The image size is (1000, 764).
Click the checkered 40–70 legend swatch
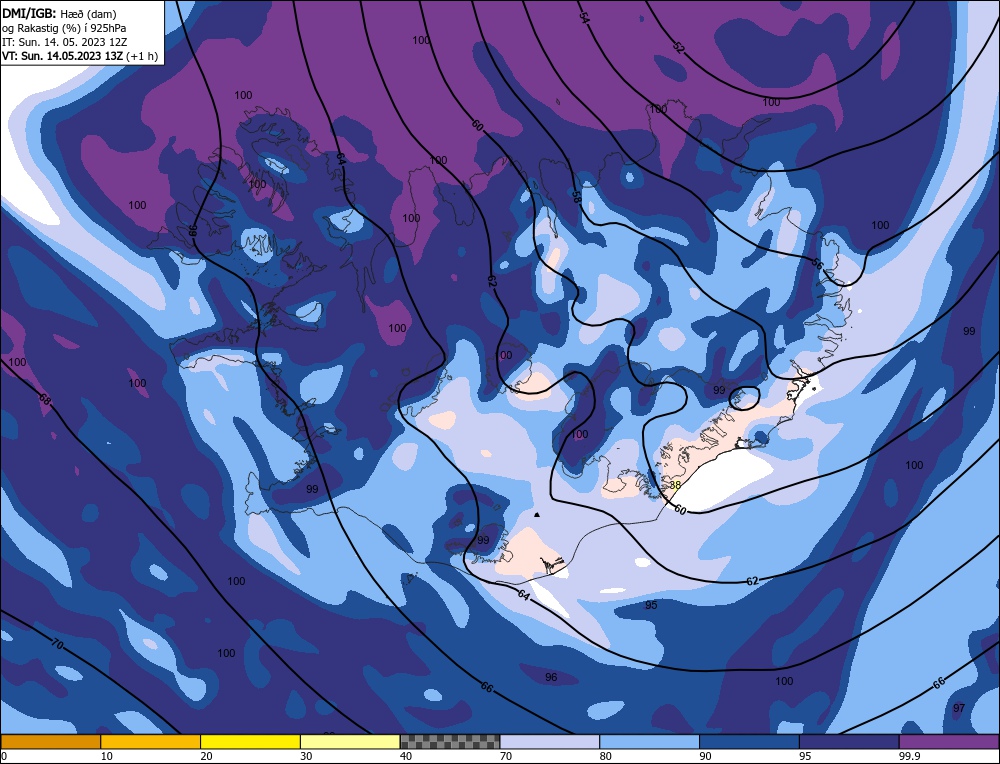(x=450, y=741)
